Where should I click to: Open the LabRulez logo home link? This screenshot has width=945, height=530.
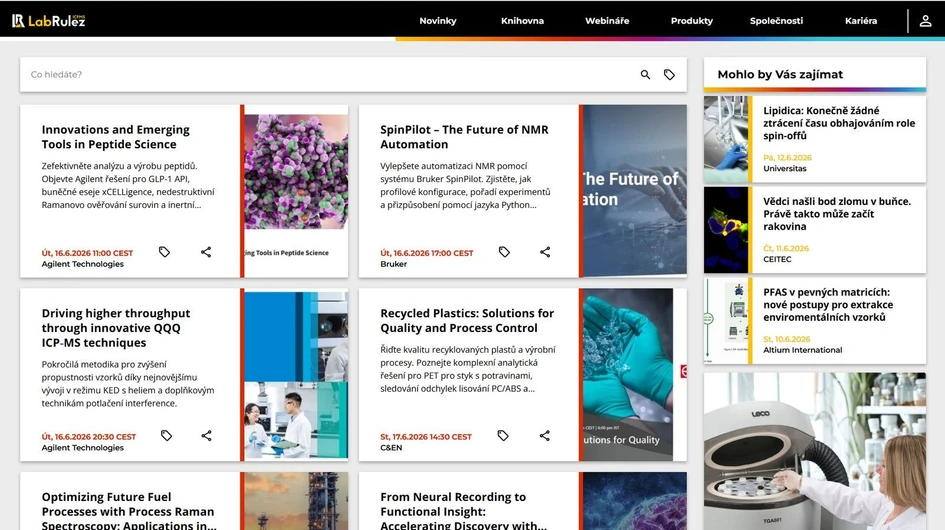click(x=49, y=21)
